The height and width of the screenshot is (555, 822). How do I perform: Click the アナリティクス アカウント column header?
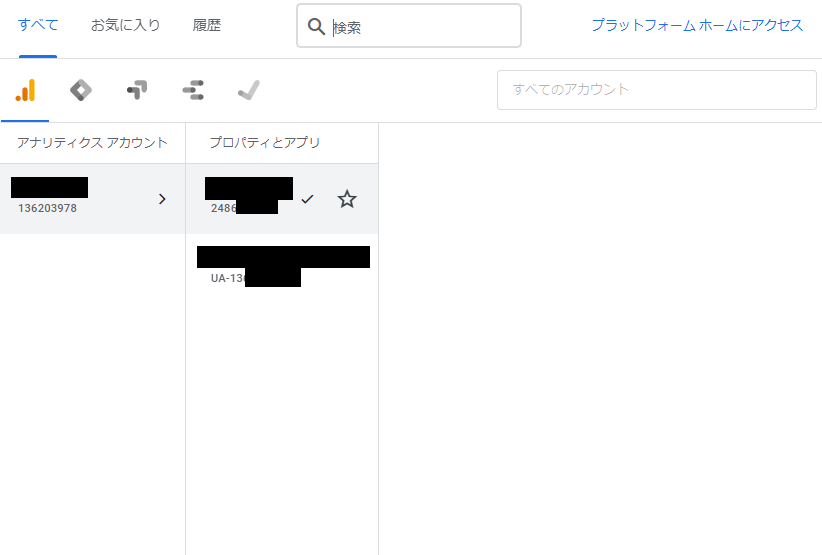(92, 143)
